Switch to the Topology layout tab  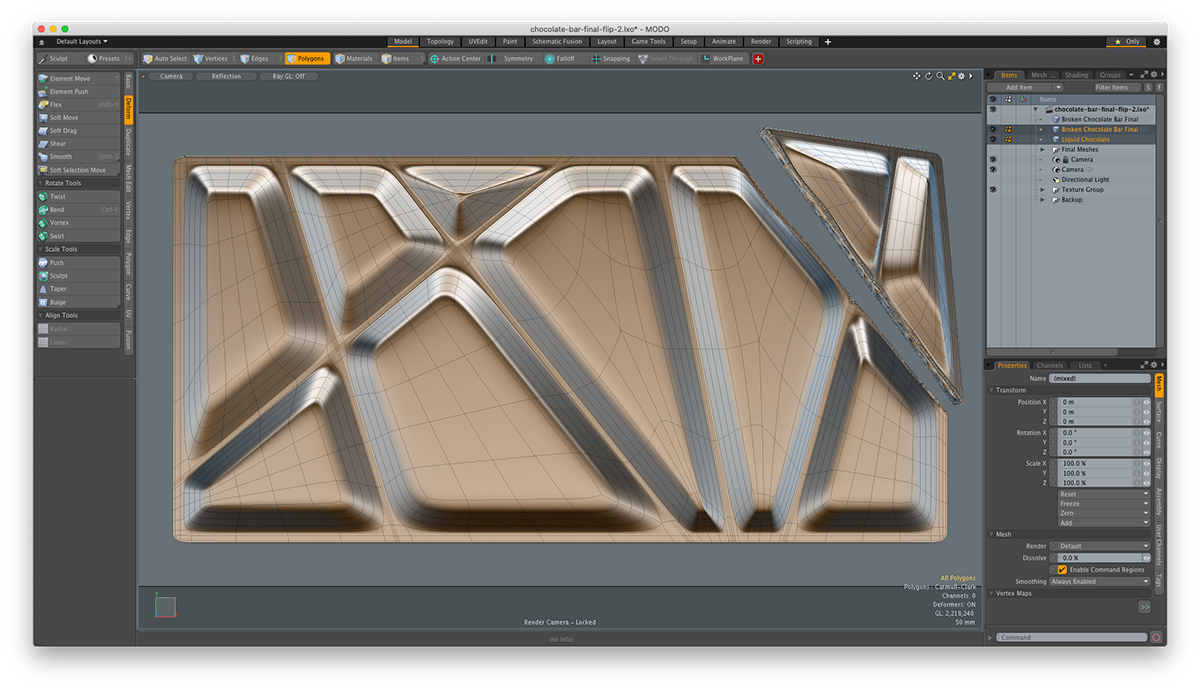tap(440, 42)
